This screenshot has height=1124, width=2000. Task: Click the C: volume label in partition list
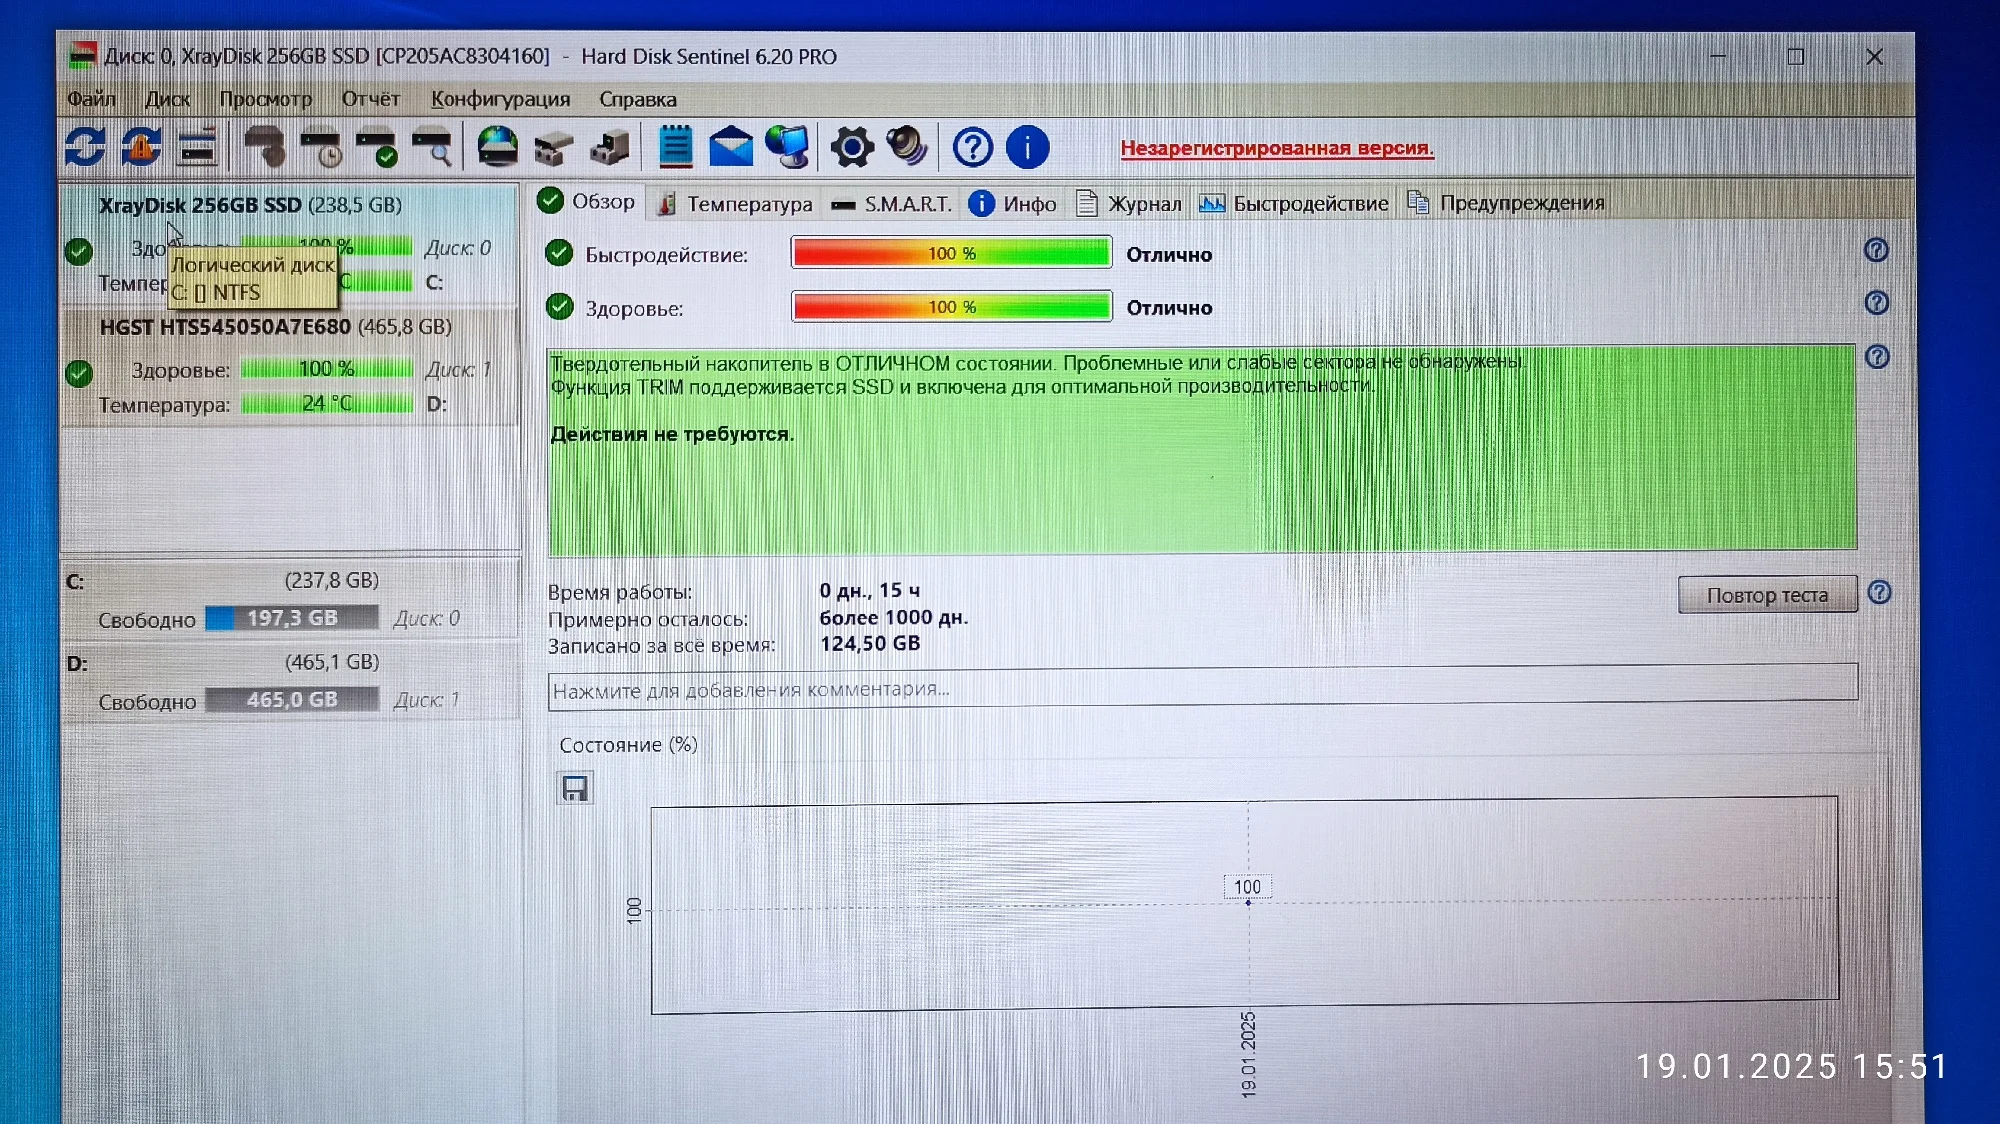(75, 582)
